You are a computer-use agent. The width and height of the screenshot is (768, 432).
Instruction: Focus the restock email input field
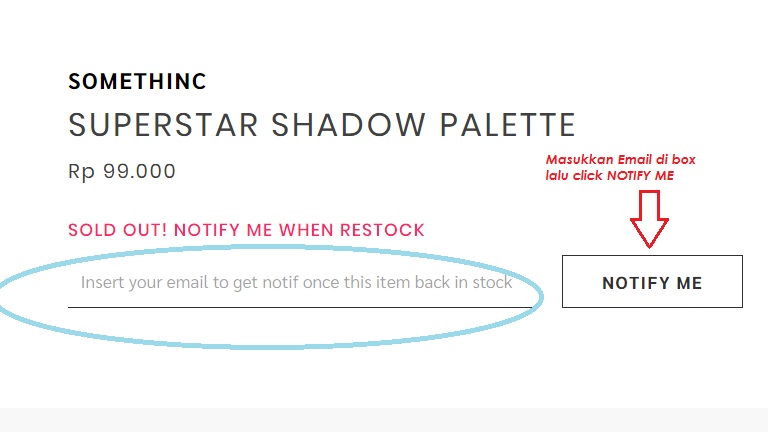pos(300,283)
